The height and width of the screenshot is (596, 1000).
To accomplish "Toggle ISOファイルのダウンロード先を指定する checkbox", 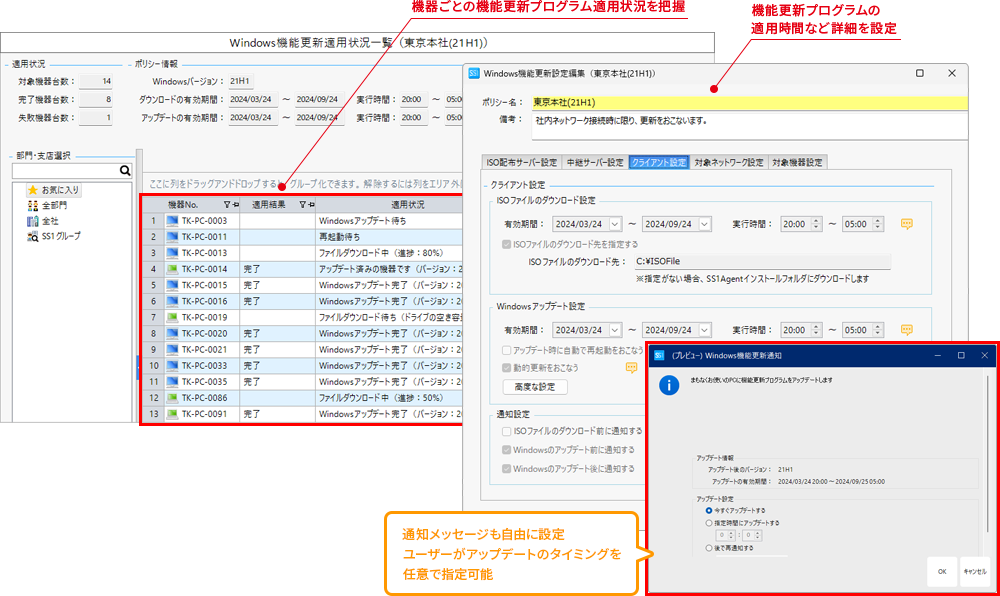I will (x=506, y=244).
